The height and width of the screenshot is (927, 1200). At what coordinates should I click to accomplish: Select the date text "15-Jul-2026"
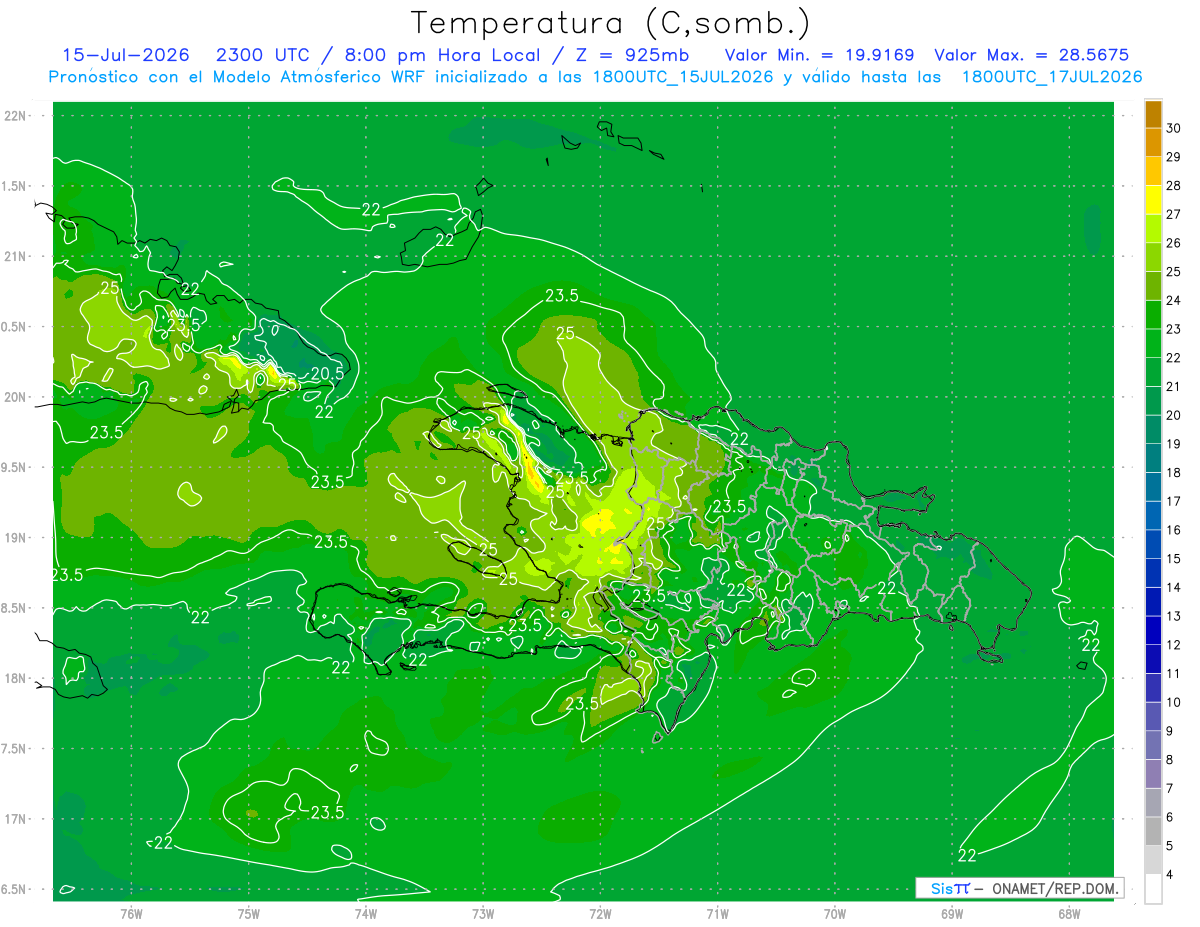click(125, 55)
